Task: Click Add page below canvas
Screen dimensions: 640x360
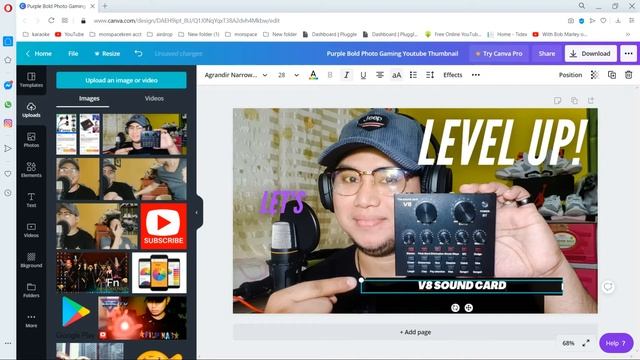Action: (415, 332)
